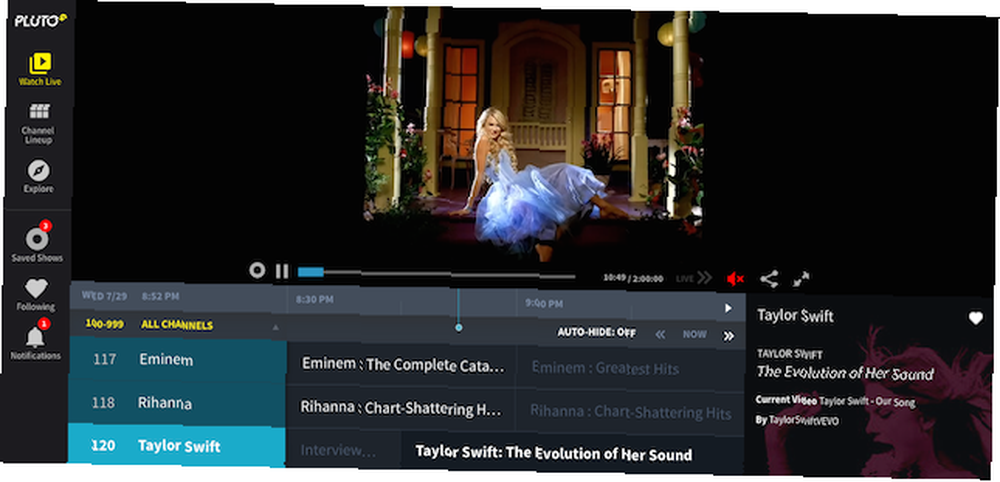
Task: Favorite Taylor Swift with heart icon
Action: pos(976,318)
